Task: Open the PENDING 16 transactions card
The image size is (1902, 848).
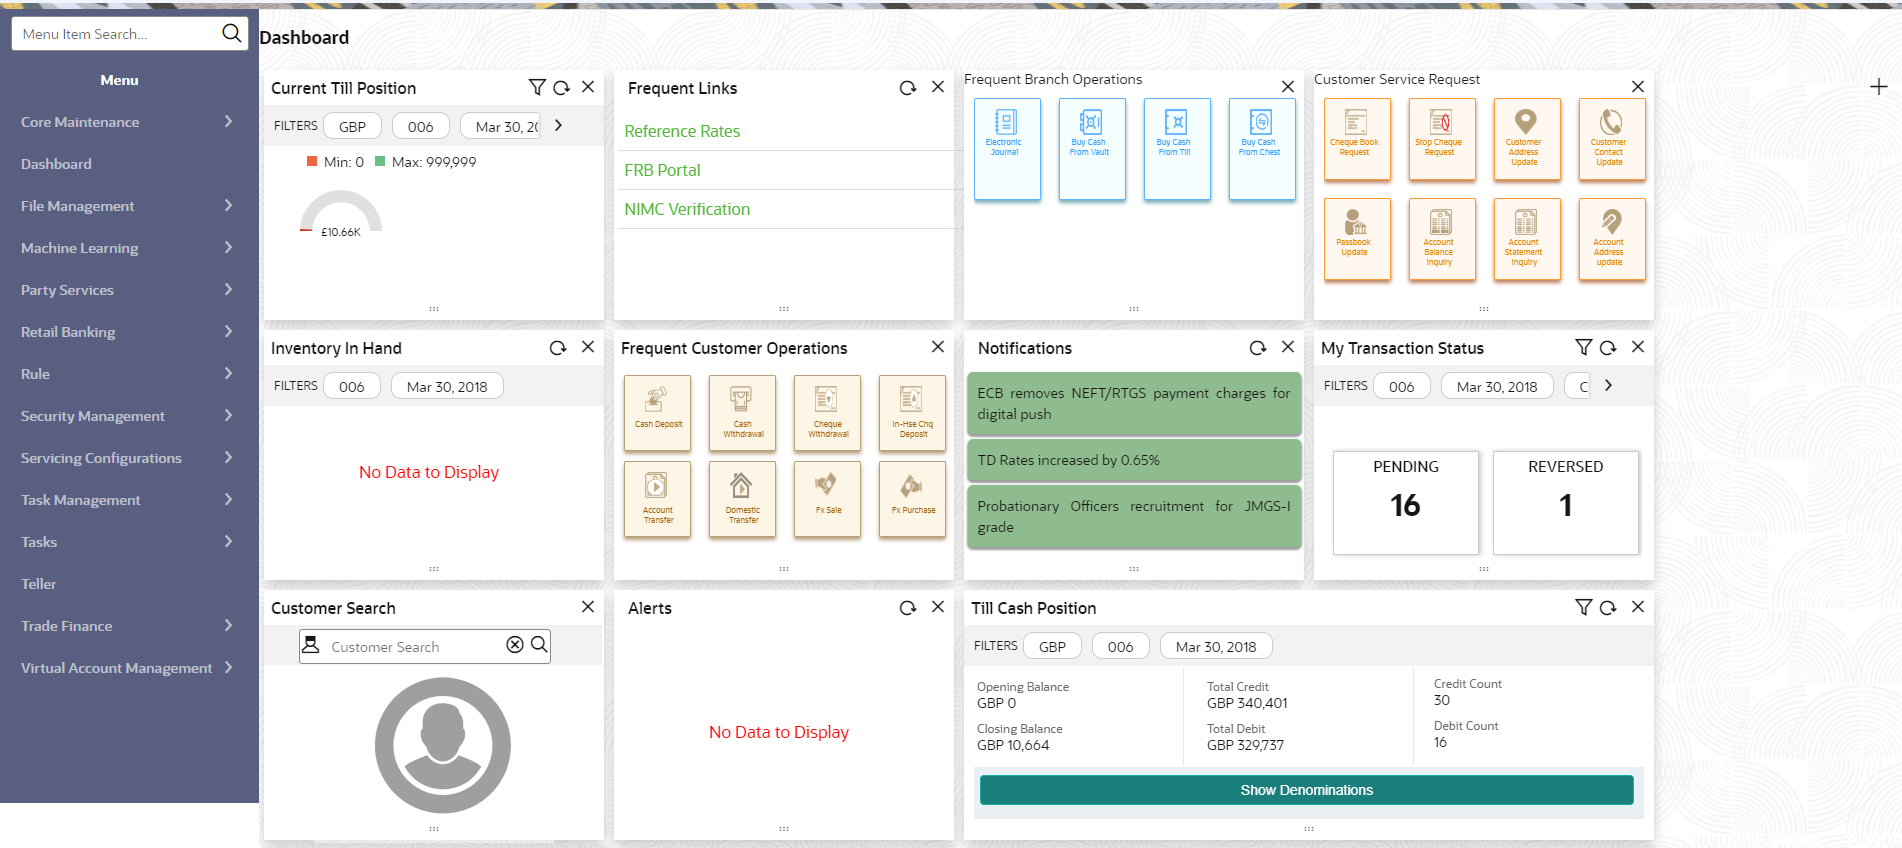Action: (x=1405, y=502)
